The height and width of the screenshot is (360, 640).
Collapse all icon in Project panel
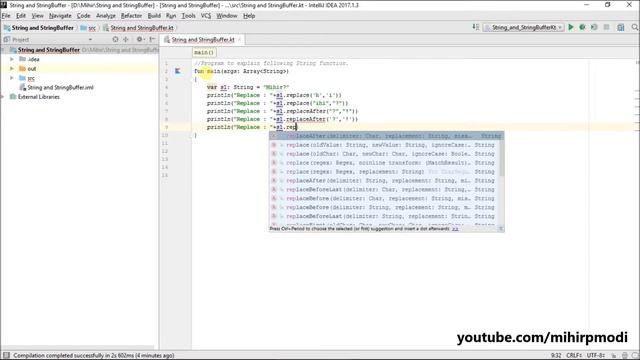coord(126,40)
